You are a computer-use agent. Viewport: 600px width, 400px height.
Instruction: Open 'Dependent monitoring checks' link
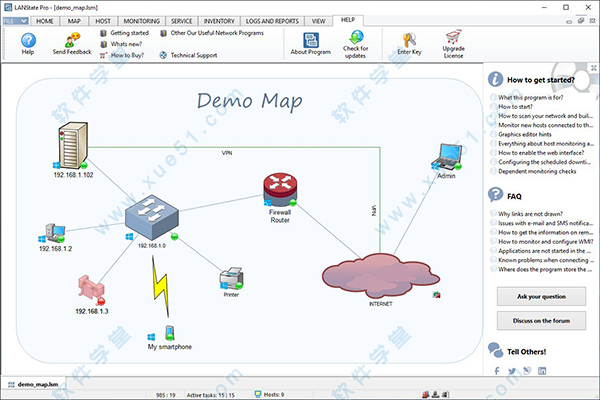tap(537, 171)
